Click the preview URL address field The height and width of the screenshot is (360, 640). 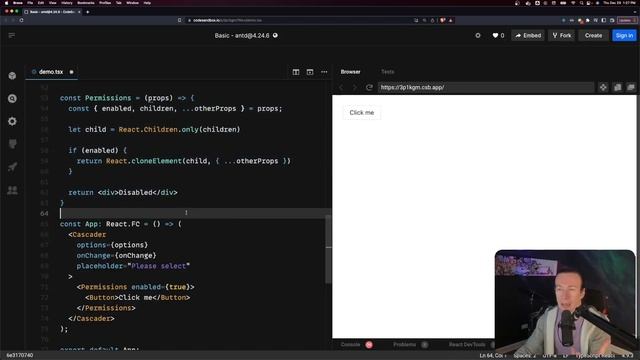point(485,87)
